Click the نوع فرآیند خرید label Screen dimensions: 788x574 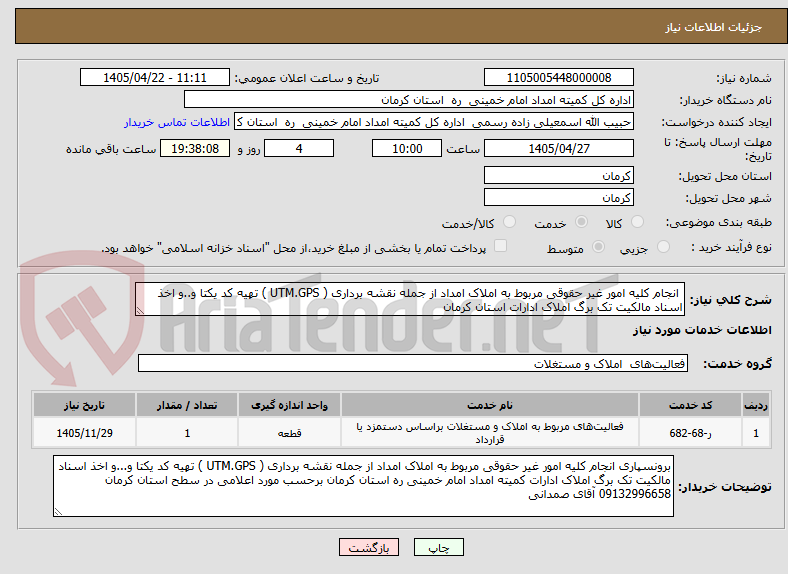tap(731, 247)
